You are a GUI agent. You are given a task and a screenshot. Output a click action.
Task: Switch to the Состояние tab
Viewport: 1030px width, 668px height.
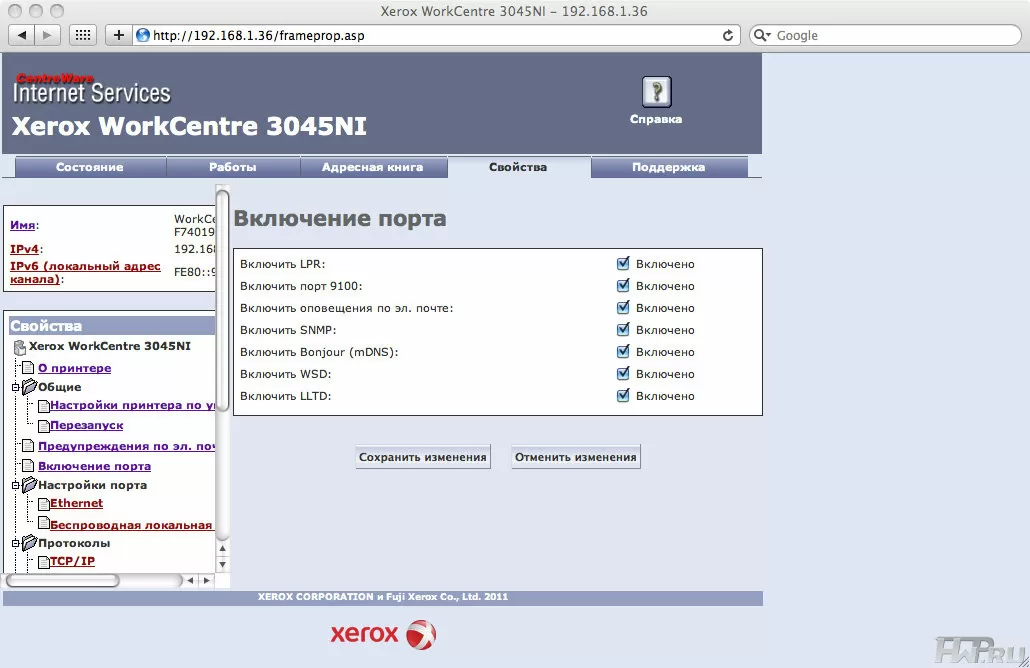[90, 167]
